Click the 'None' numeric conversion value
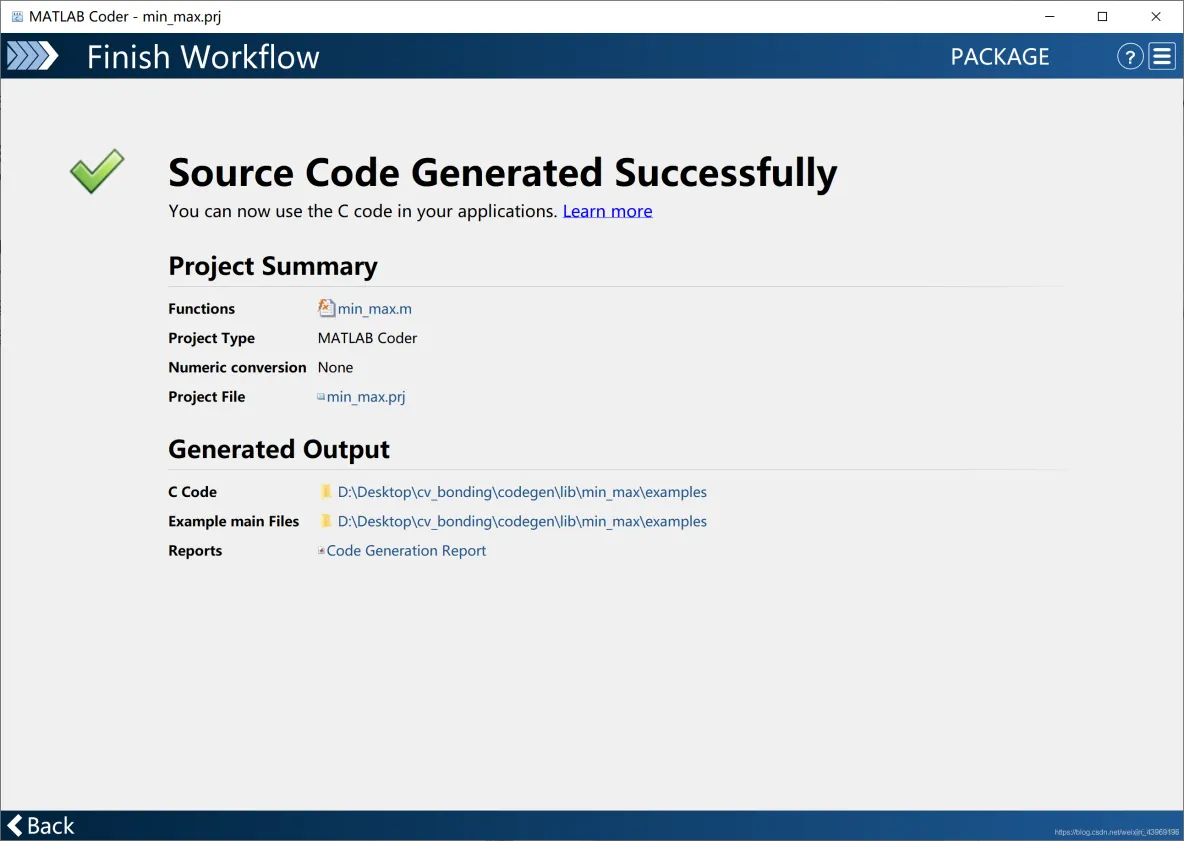The image size is (1184, 841). coord(335,368)
